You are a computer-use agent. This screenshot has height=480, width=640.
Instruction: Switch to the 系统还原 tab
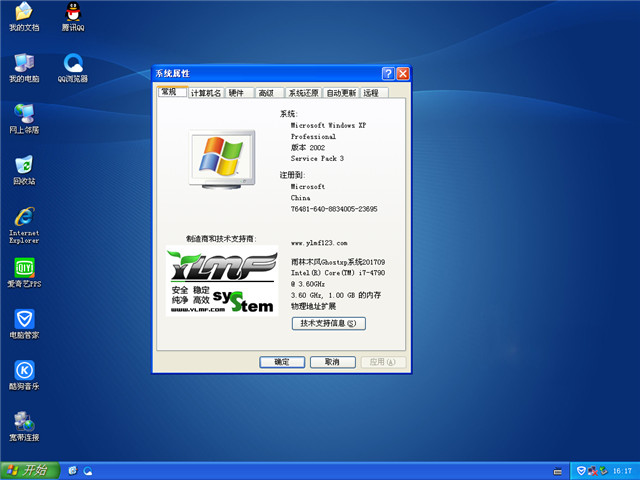[x=304, y=93]
